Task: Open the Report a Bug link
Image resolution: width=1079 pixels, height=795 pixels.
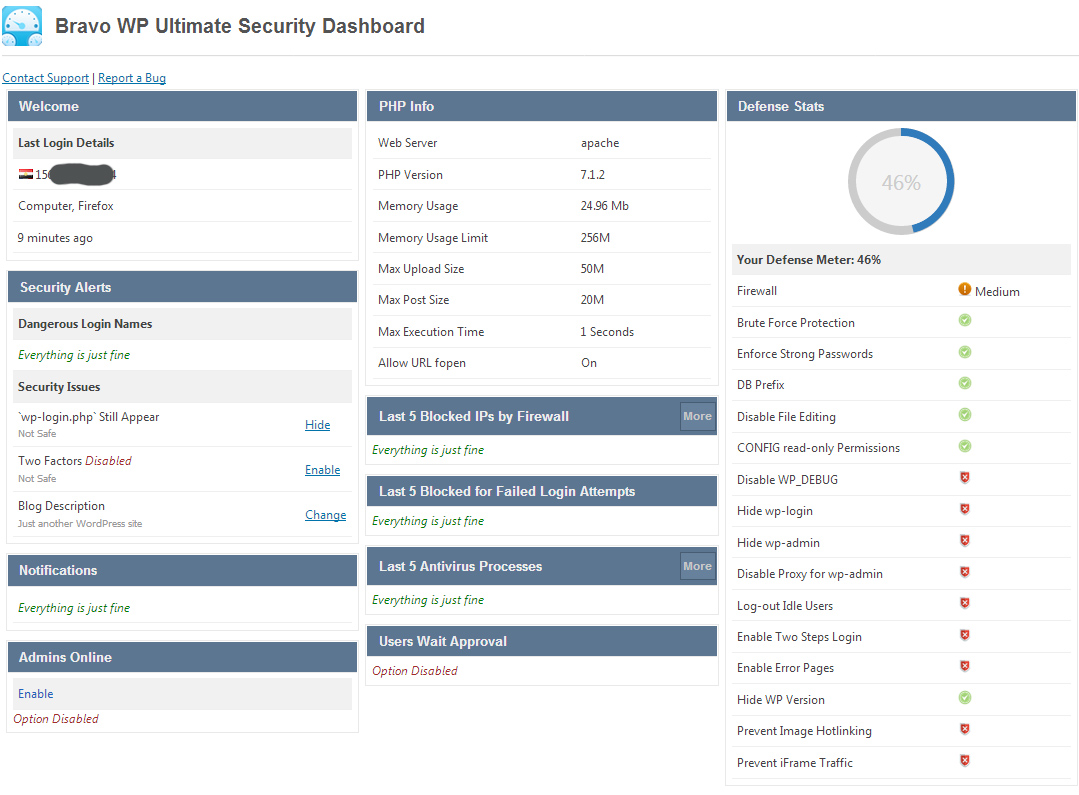Action: 132,78
